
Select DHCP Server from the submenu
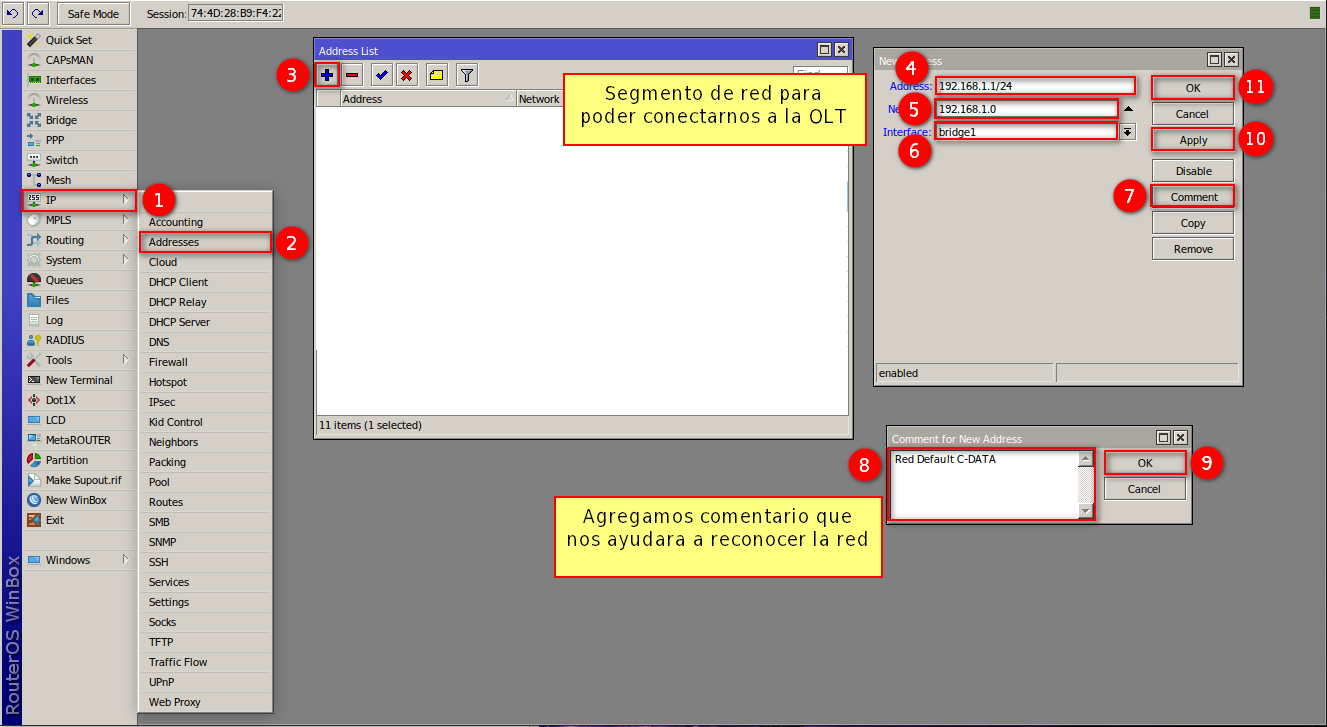pyautogui.click(x=179, y=322)
